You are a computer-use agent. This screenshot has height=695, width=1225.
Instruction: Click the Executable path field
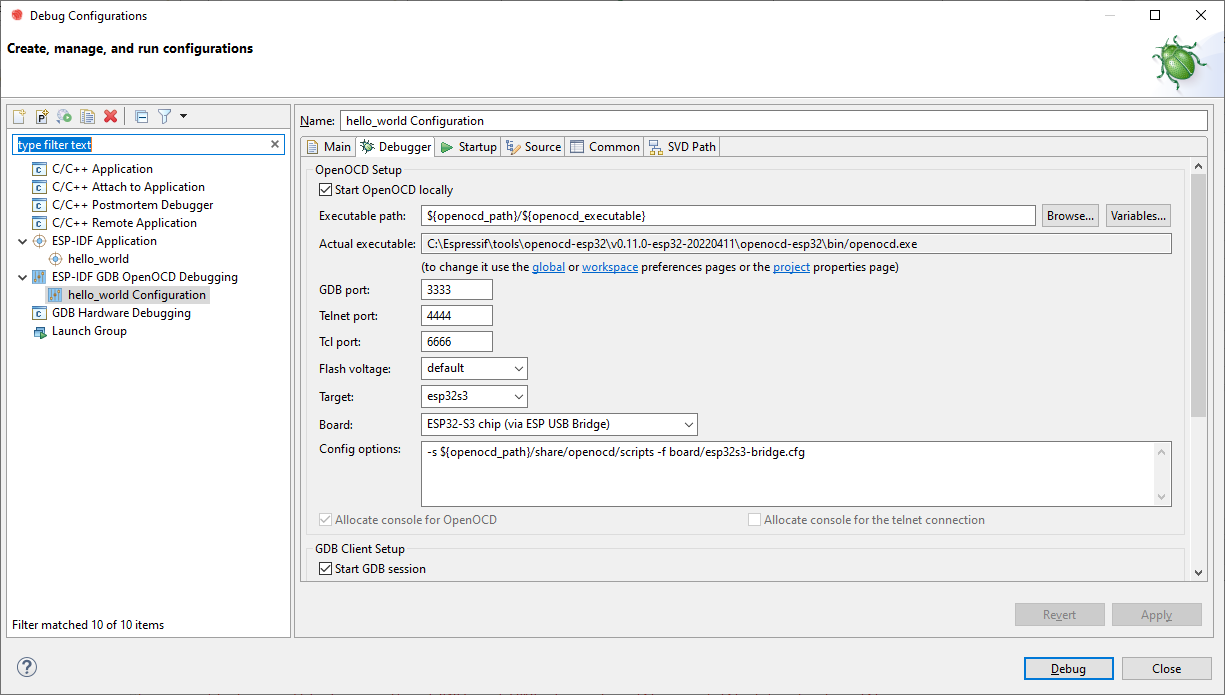tap(728, 216)
